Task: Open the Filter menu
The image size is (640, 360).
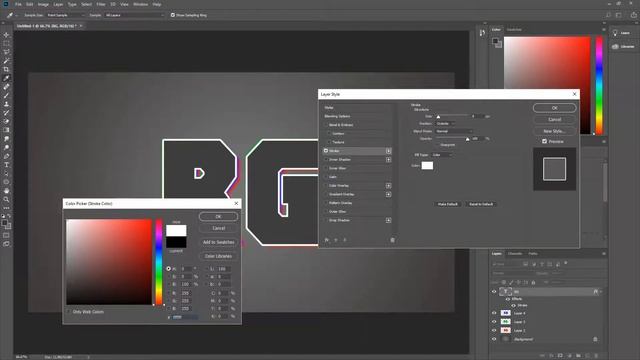Action: click(x=100, y=4)
